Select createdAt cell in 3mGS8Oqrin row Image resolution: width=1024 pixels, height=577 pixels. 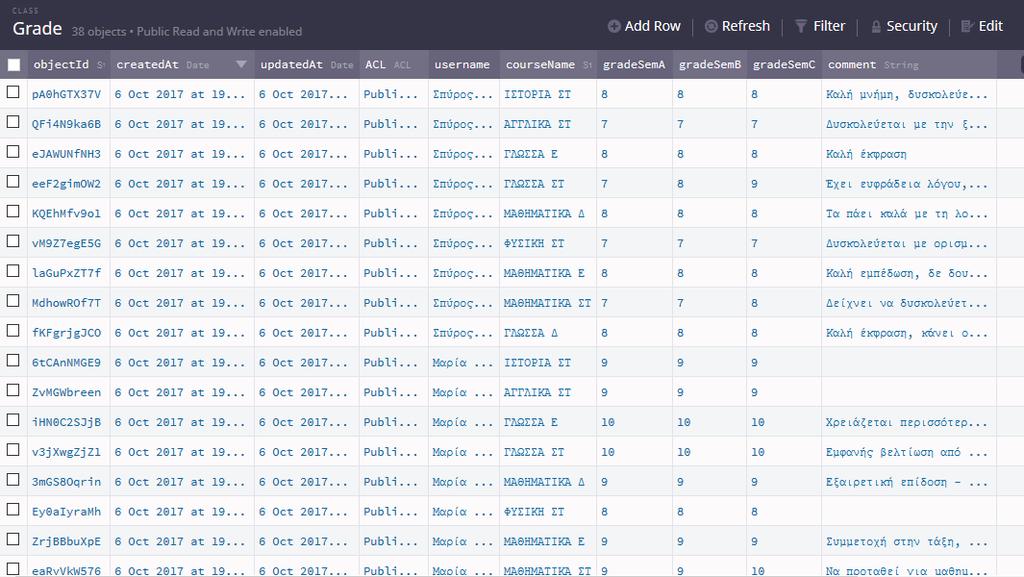pyautogui.click(x=182, y=482)
